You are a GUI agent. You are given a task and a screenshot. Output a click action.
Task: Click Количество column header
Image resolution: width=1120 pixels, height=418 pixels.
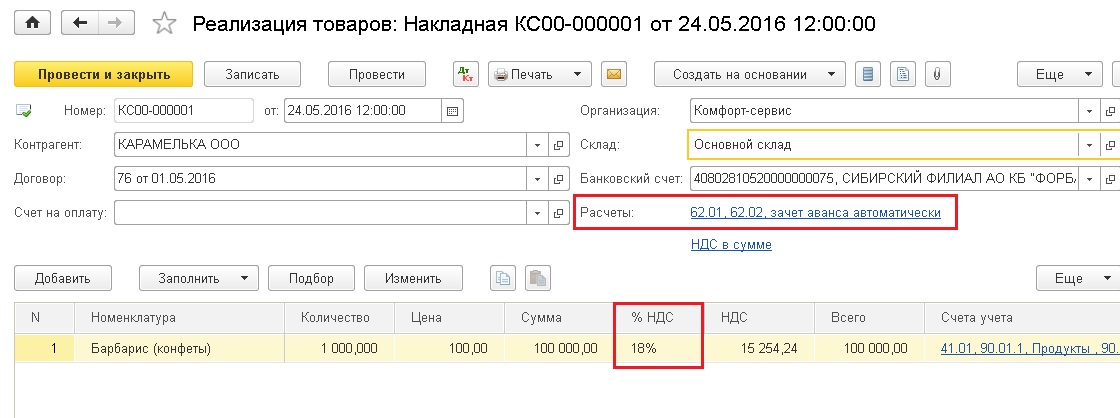pos(339,318)
